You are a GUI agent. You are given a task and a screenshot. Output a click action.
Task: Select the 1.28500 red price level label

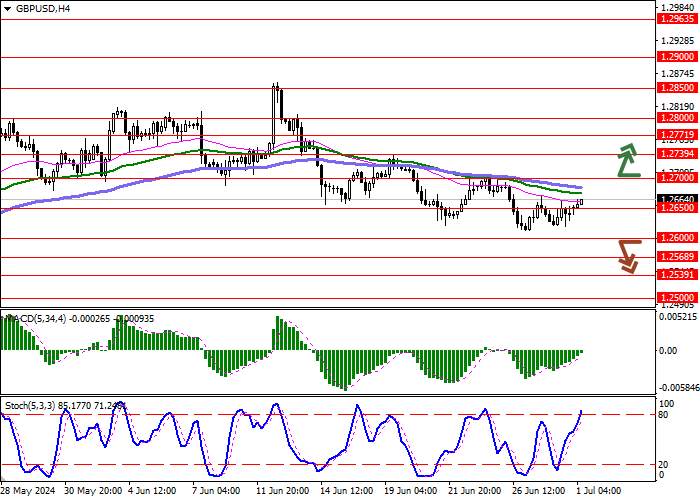coord(677,88)
